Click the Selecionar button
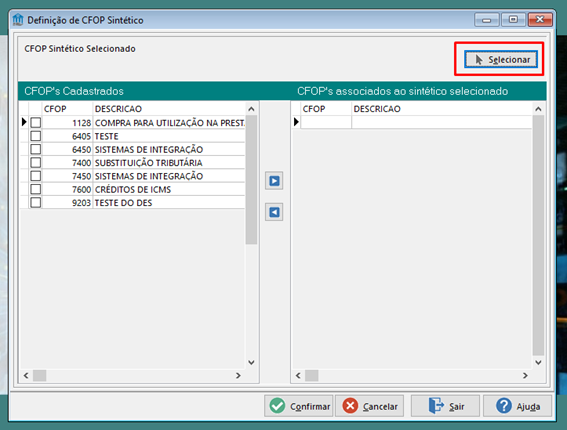Viewport: 567px width, 430px height. [x=500, y=59]
